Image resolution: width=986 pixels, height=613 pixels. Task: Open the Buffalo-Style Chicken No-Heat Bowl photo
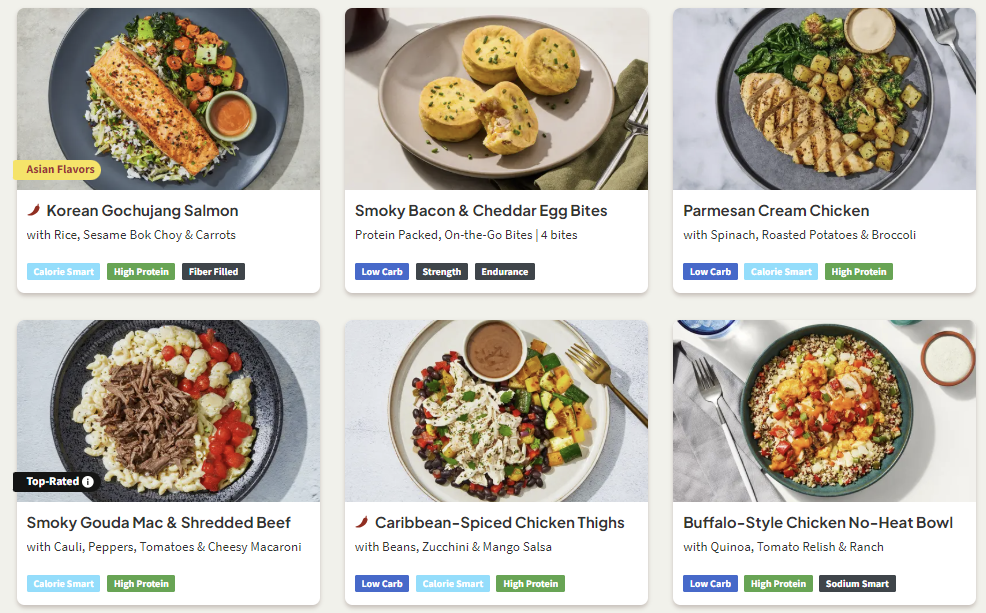click(x=824, y=411)
